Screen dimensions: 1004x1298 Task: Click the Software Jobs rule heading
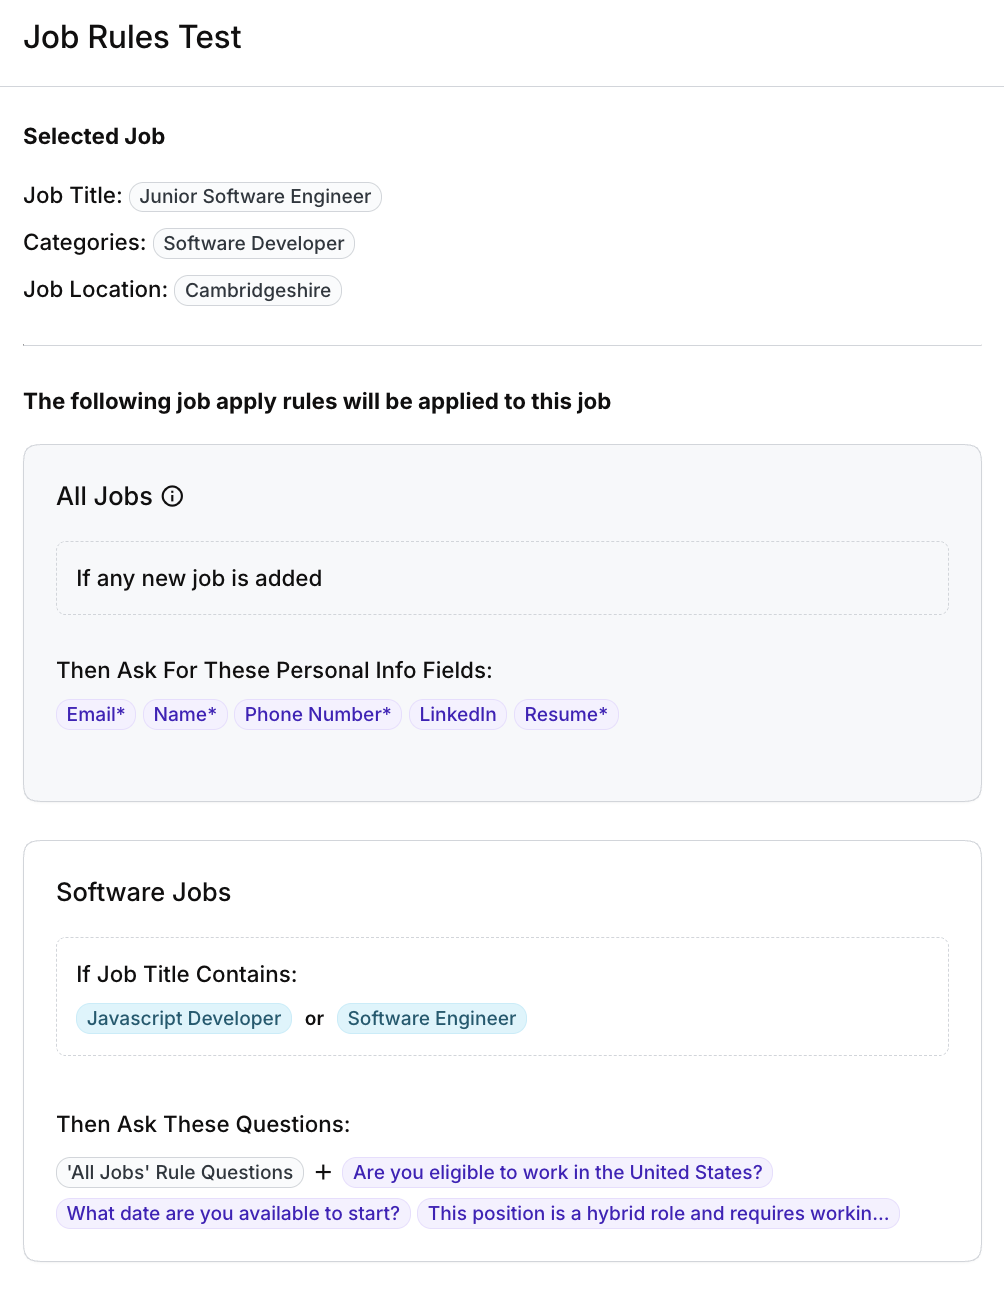pyautogui.click(x=144, y=893)
